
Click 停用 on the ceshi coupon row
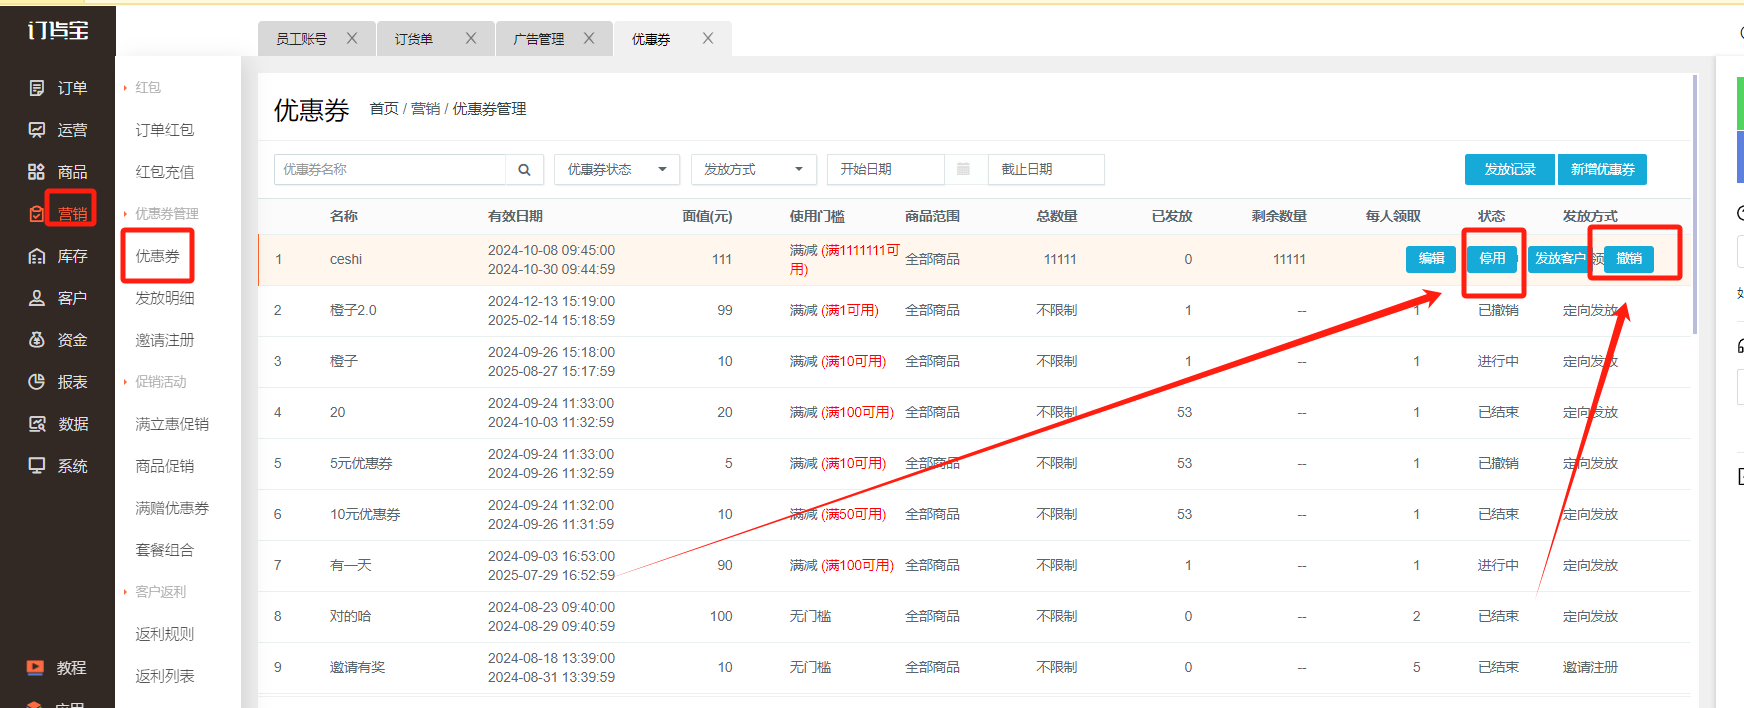pyautogui.click(x=1492, y=259)
